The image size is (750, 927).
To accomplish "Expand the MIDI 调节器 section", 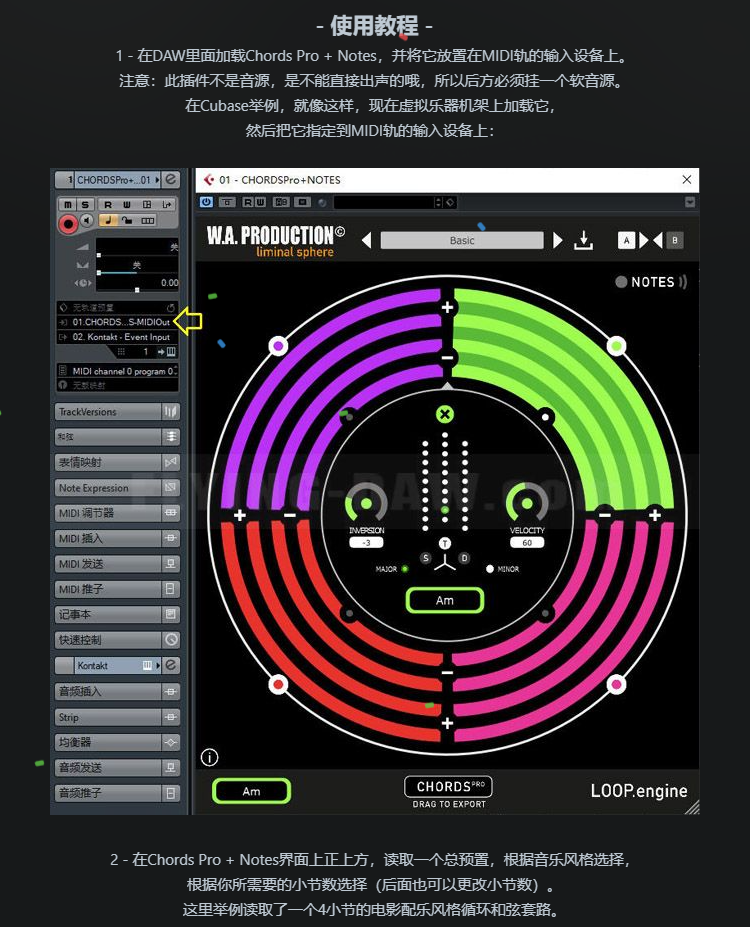I will tap(117, 513).
